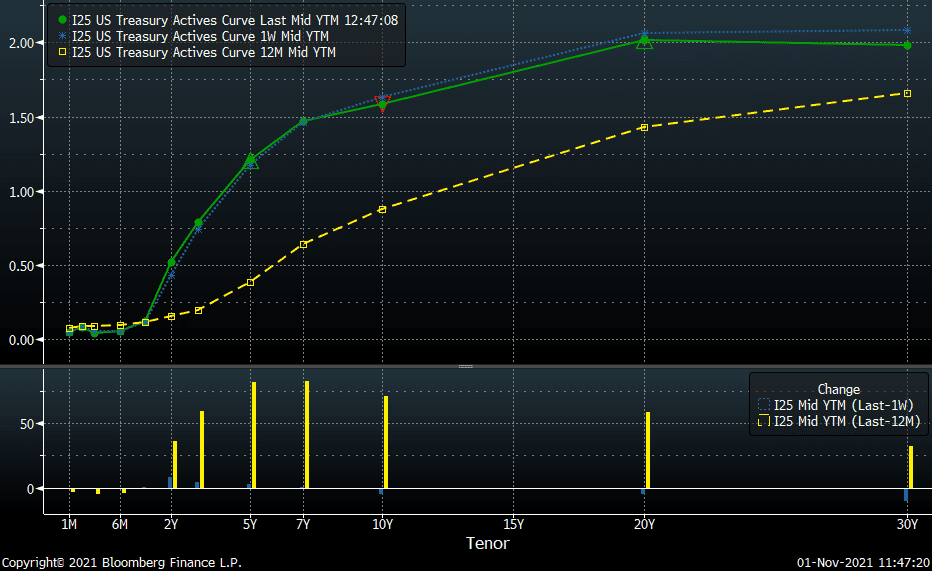Select the (Last-12M) change legend entry
Viewport: 932px width, 571px height.
tap(839, 421)
